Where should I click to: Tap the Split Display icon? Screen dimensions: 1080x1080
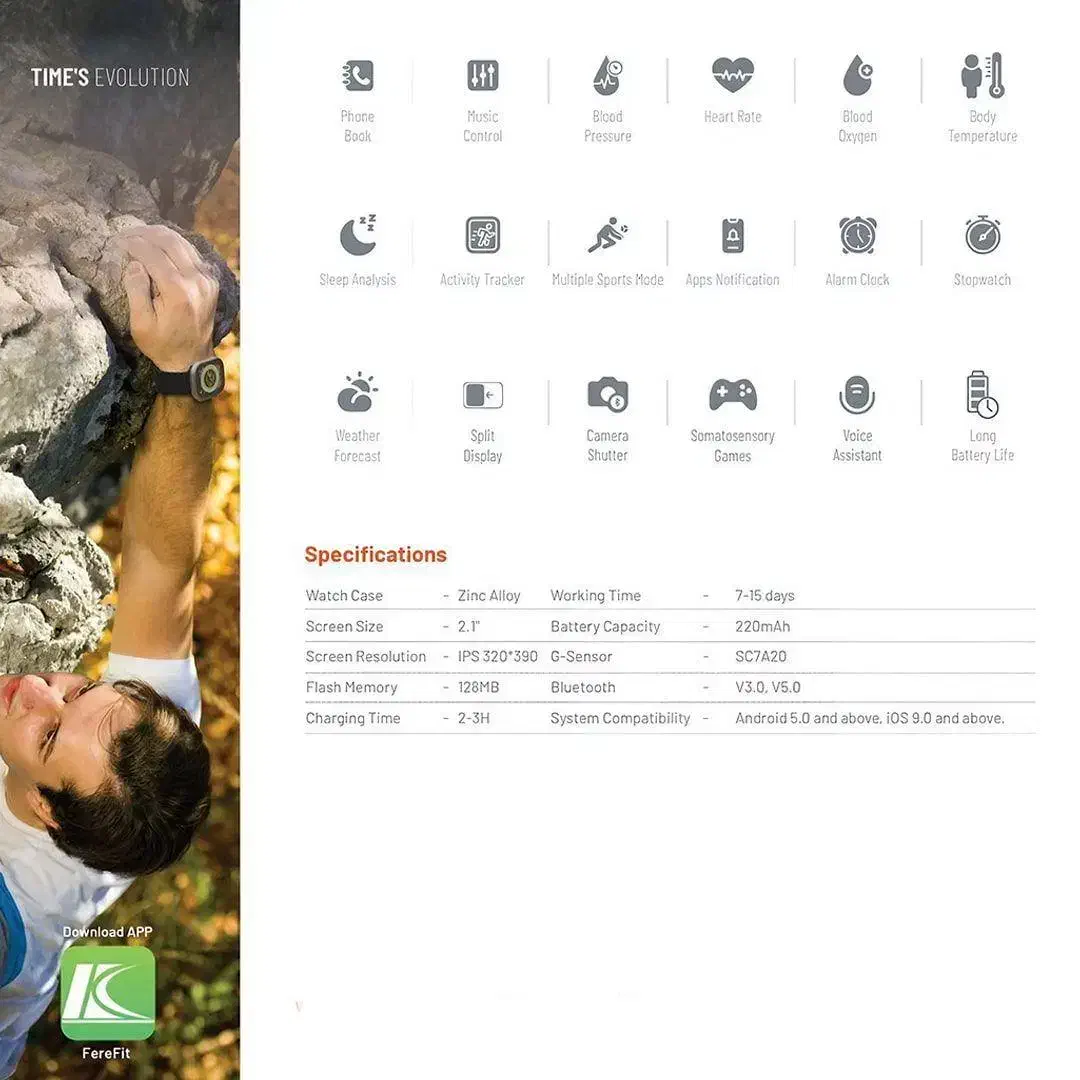(482, 395)
